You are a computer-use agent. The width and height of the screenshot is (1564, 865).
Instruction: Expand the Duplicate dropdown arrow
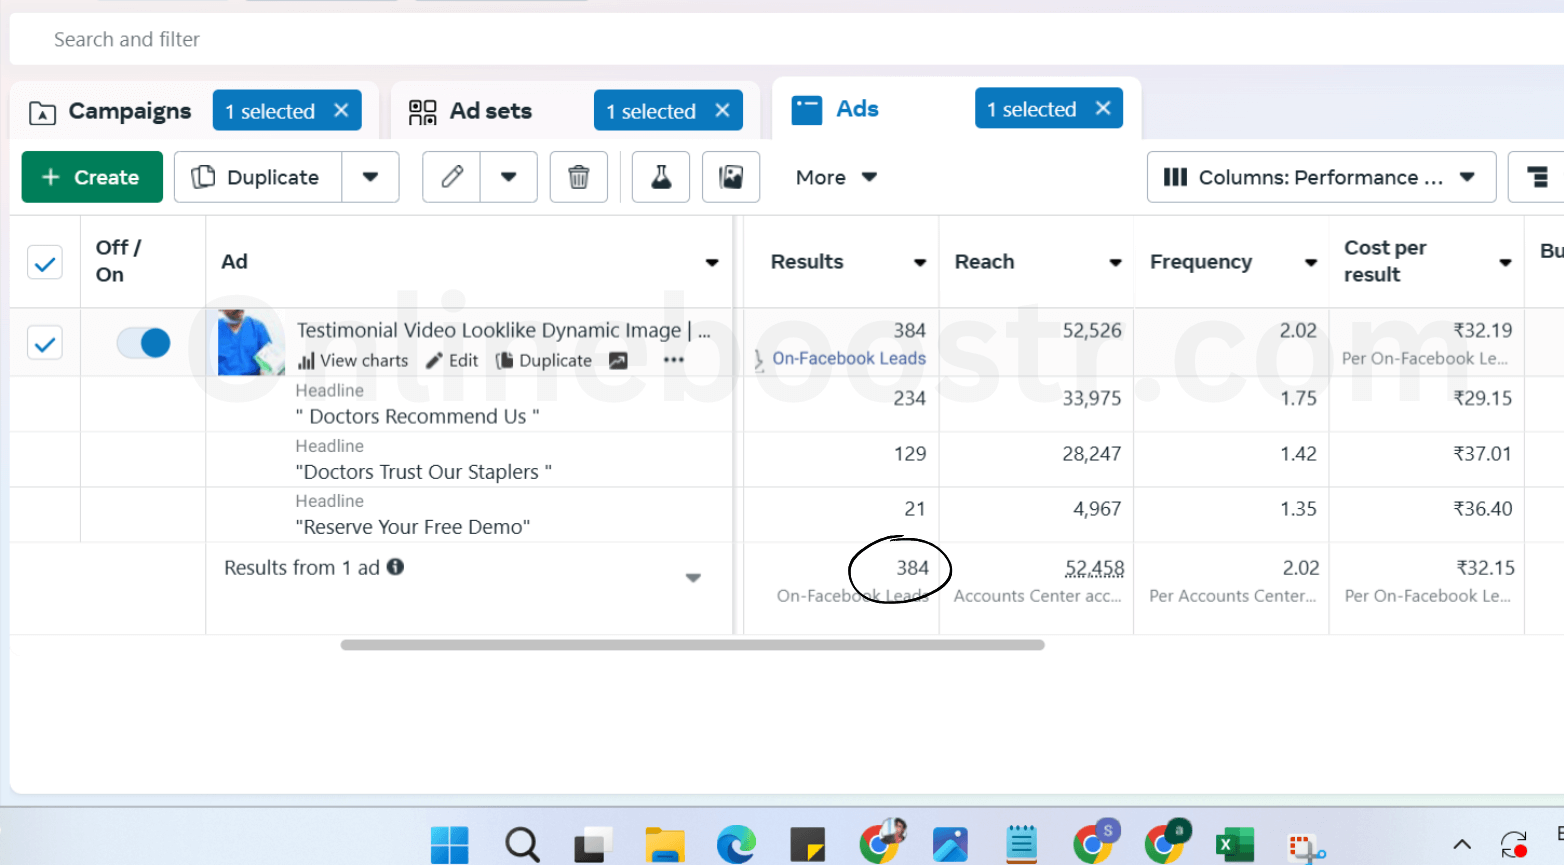pos(370,177)
